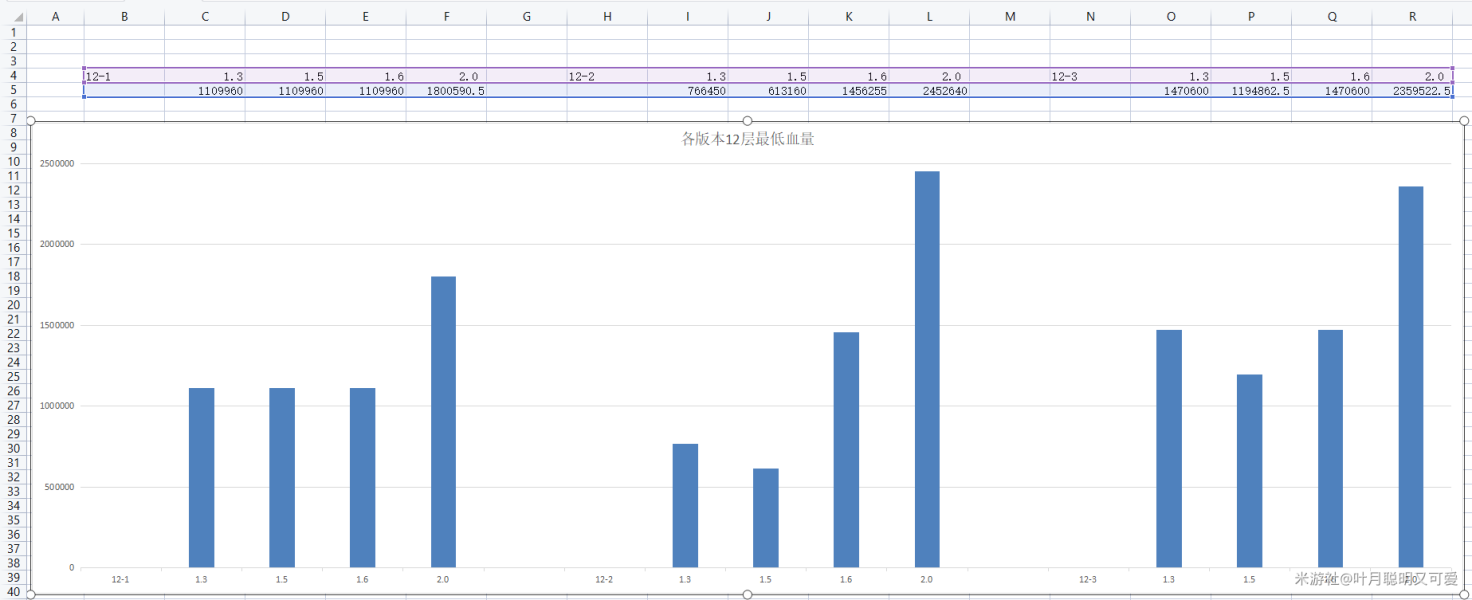
Task: Select column header F
Action: coord(446,16)
